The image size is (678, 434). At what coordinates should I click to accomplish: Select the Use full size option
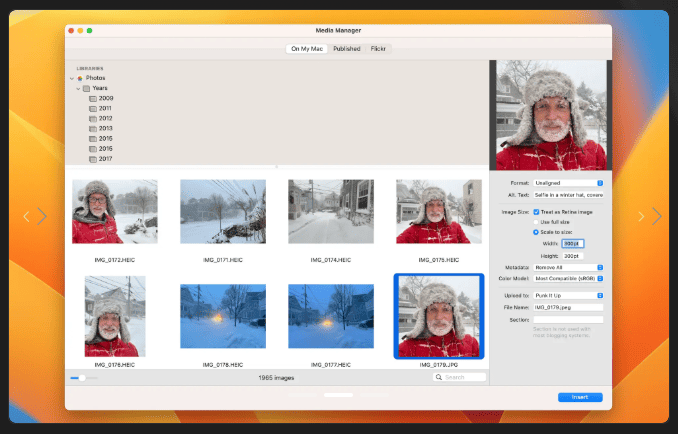pos(536,222)
